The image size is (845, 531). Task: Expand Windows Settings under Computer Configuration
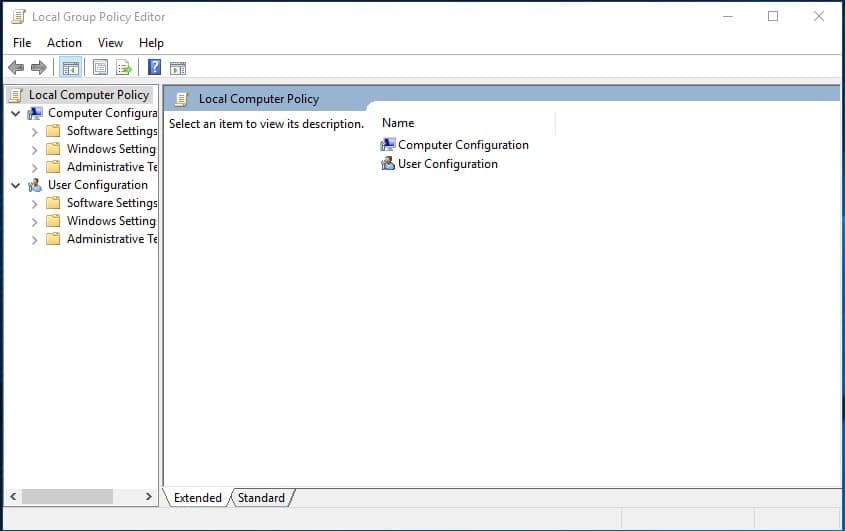(x=34, y=150)
